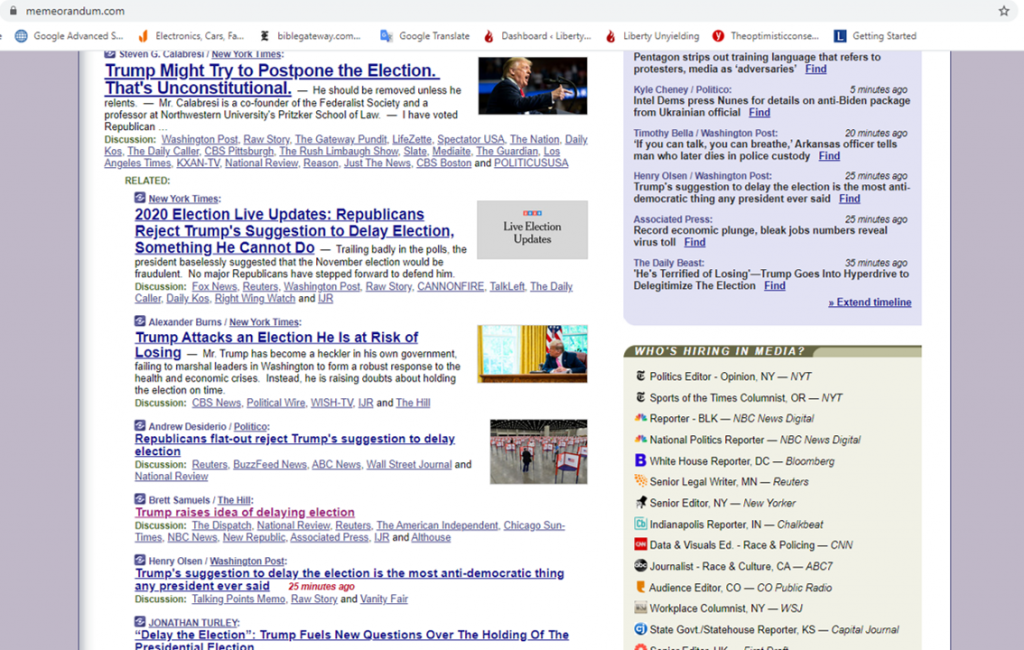The height and width of the screenshot is (650, 1024).
Task: Open 'Republicans flat-out reject Trump's suggestion' headline
Action: click(x=295, y=445)
